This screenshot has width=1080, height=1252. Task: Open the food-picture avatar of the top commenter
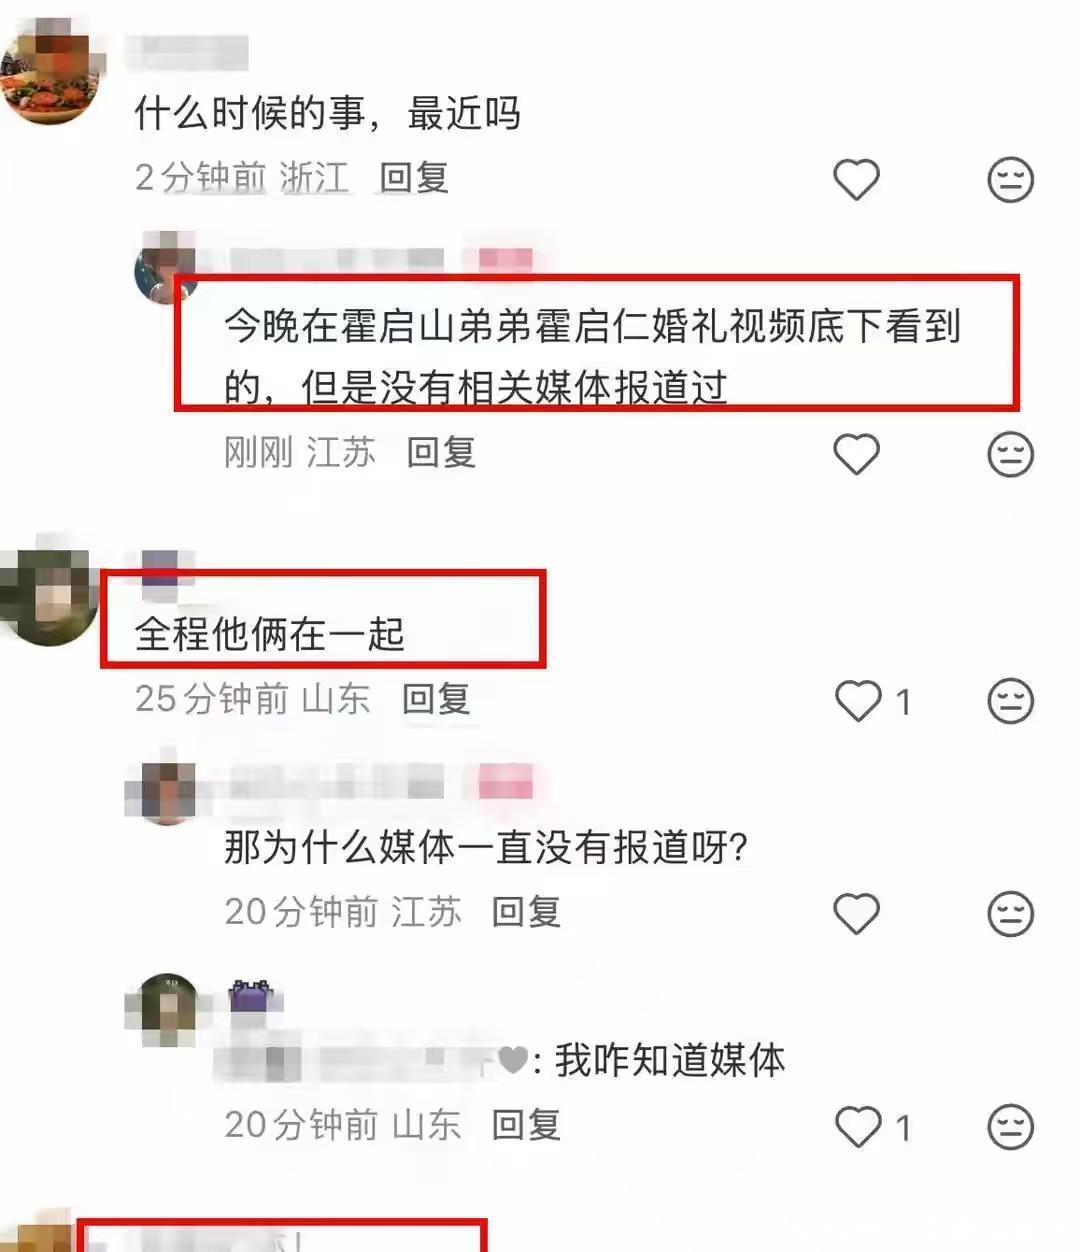(50, 76)
